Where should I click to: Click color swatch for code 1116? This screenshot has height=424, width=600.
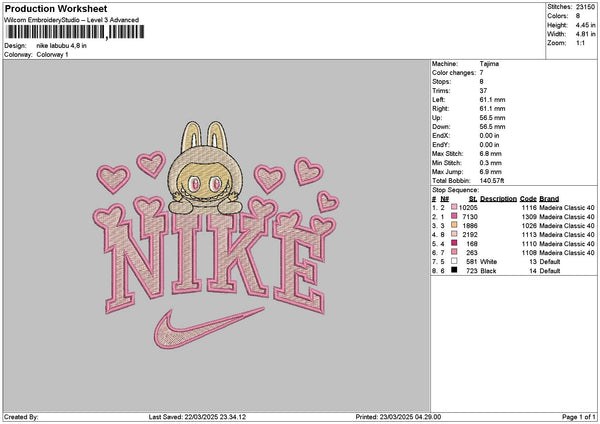pyautogui.click(x=454, y=208)
